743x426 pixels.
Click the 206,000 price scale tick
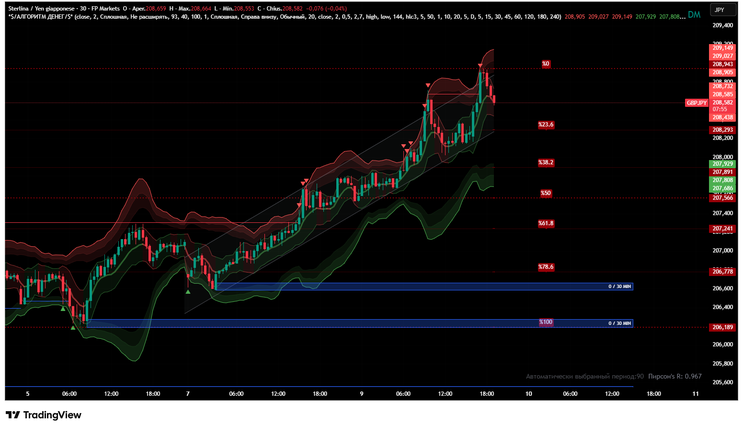(722, 344)
